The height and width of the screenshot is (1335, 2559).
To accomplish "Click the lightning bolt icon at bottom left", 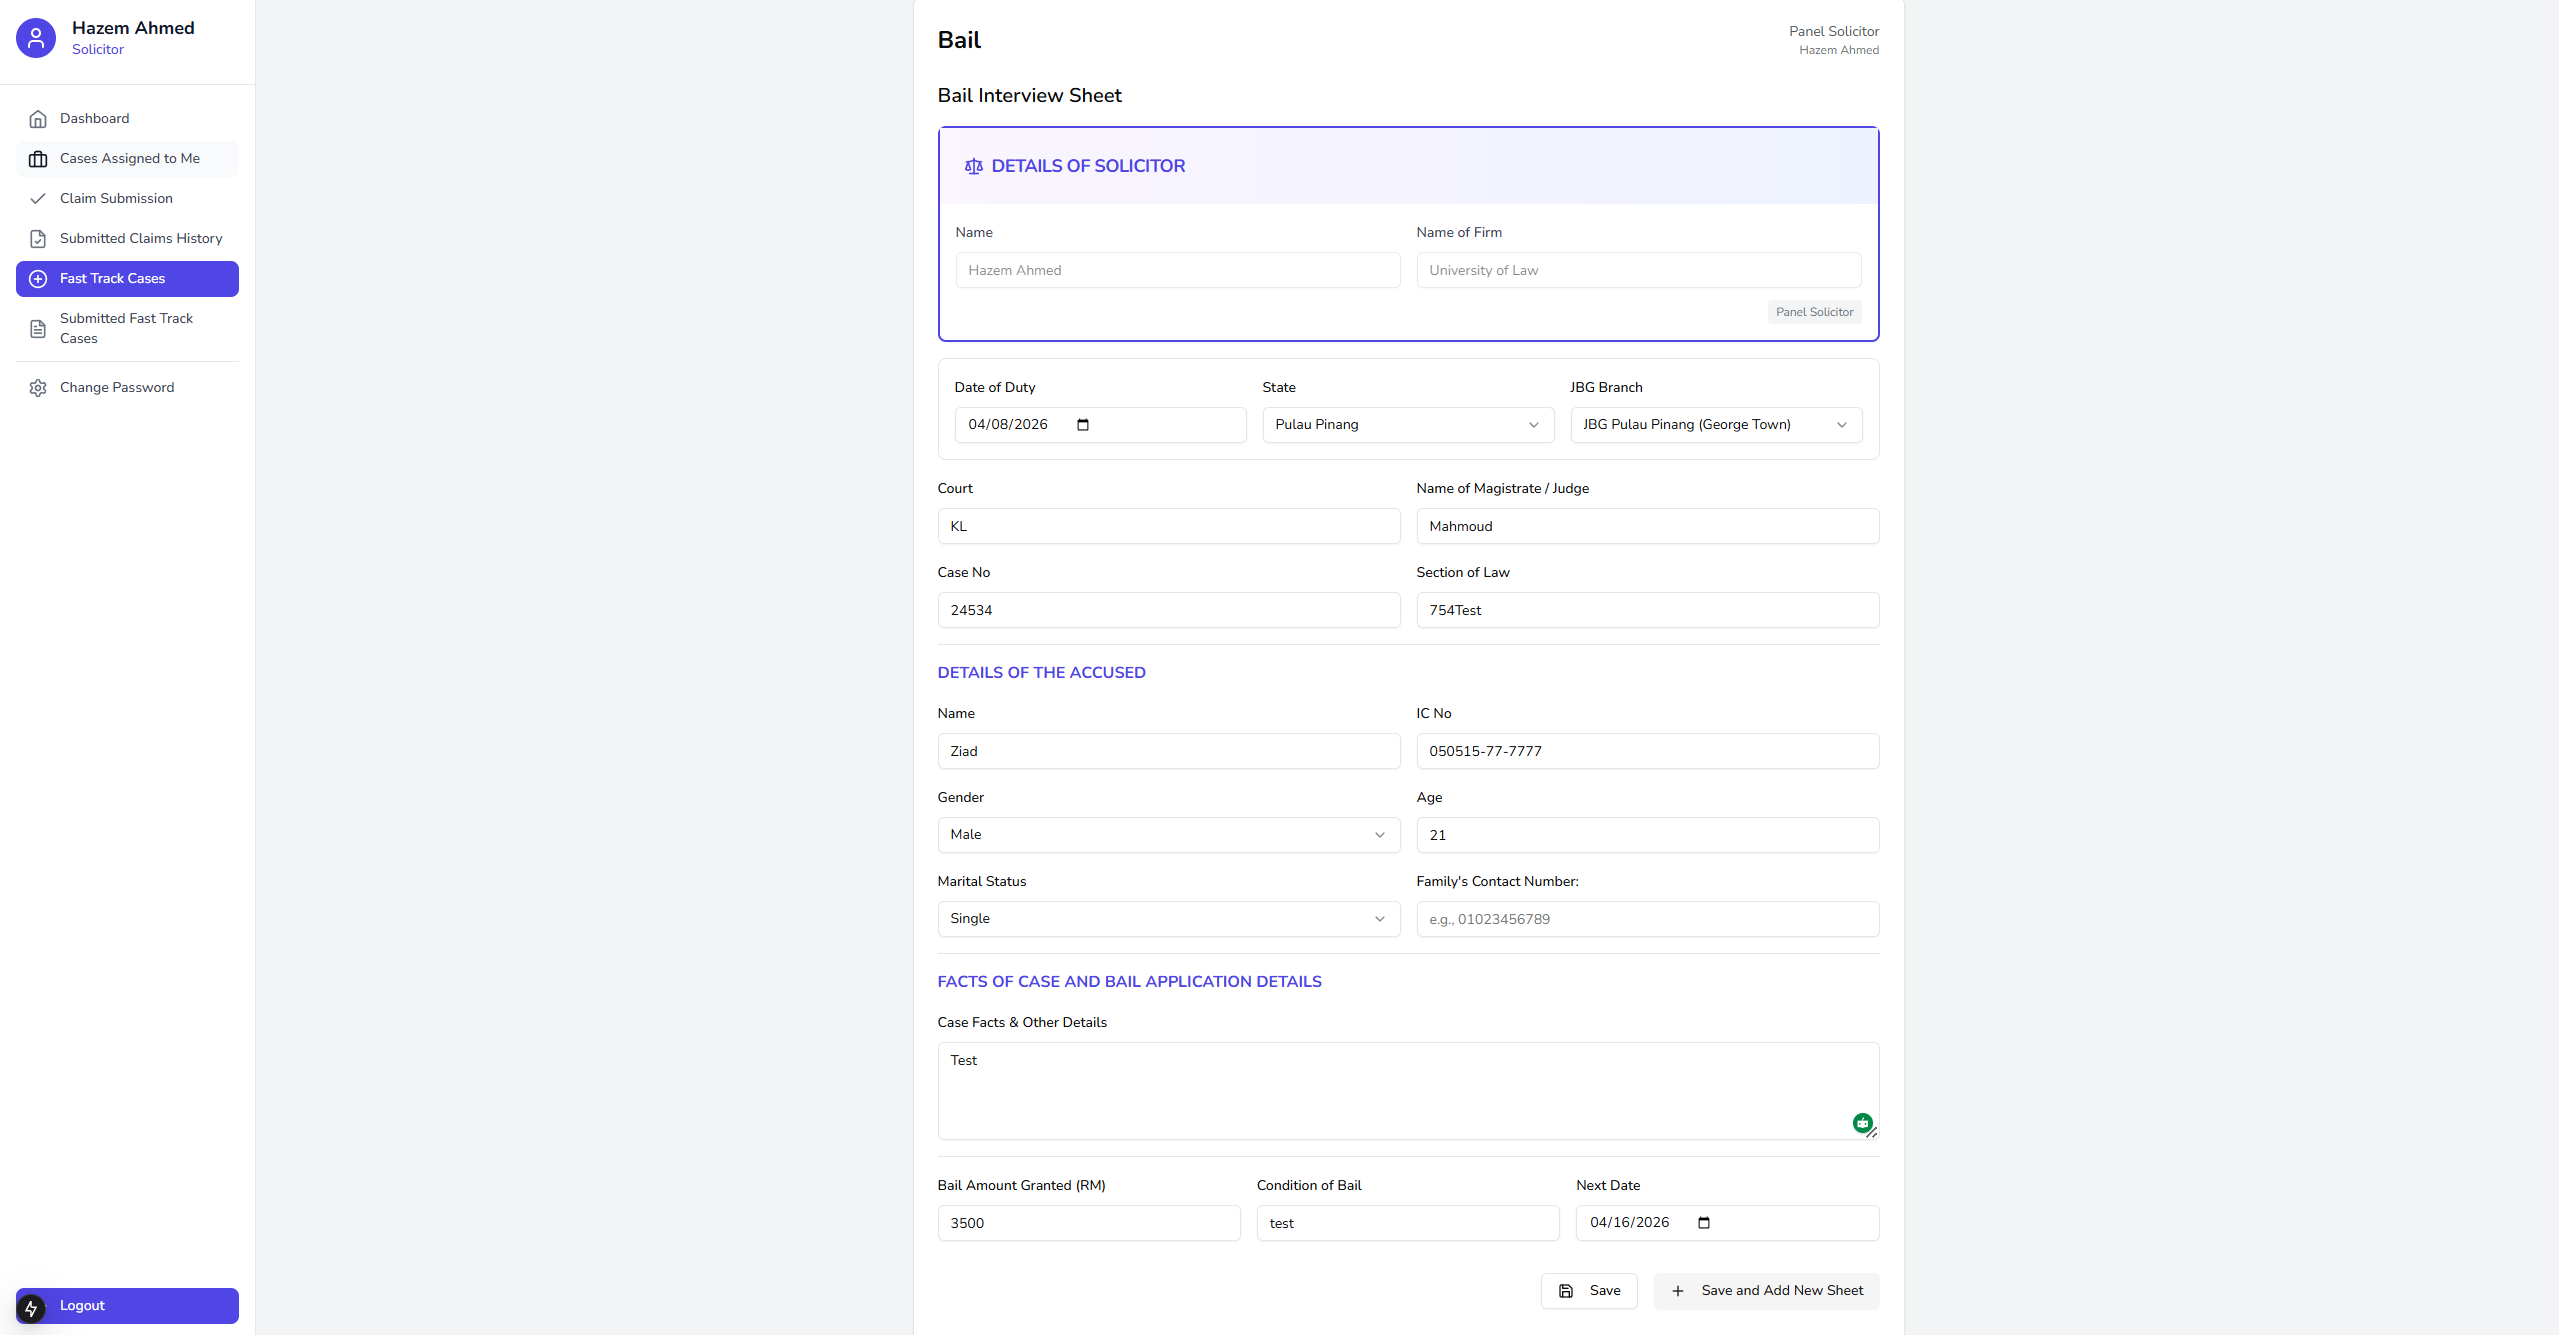I will pos(31,1308).
